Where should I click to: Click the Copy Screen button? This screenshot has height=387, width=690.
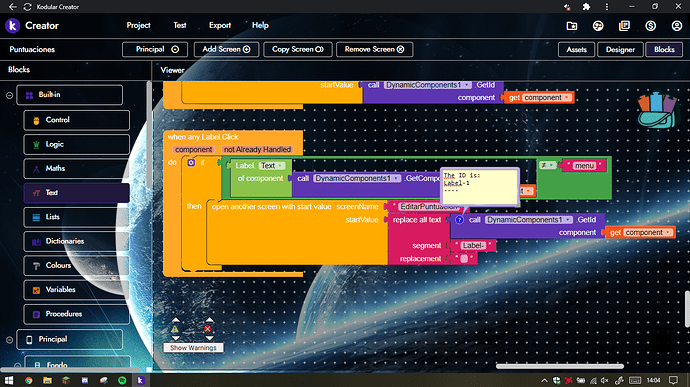coord(297,49)
